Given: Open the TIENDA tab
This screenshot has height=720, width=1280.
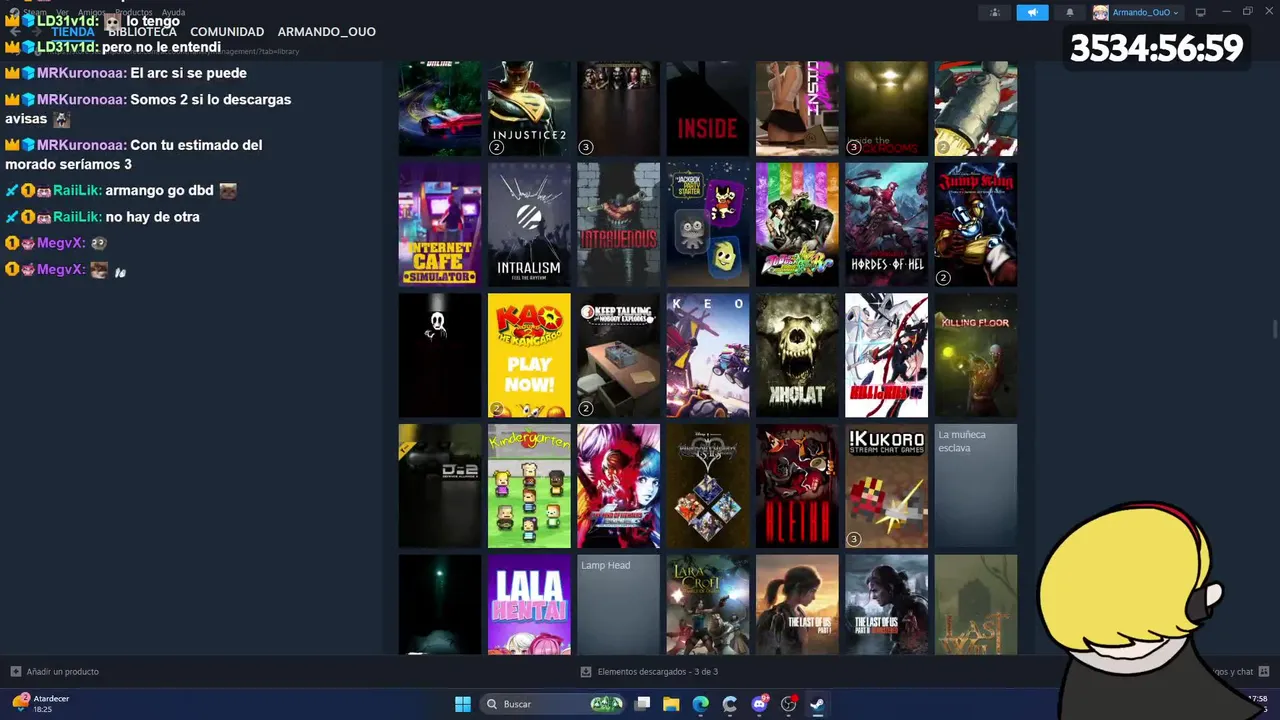Looking at the screenshot, I should [x=73, y=32].
